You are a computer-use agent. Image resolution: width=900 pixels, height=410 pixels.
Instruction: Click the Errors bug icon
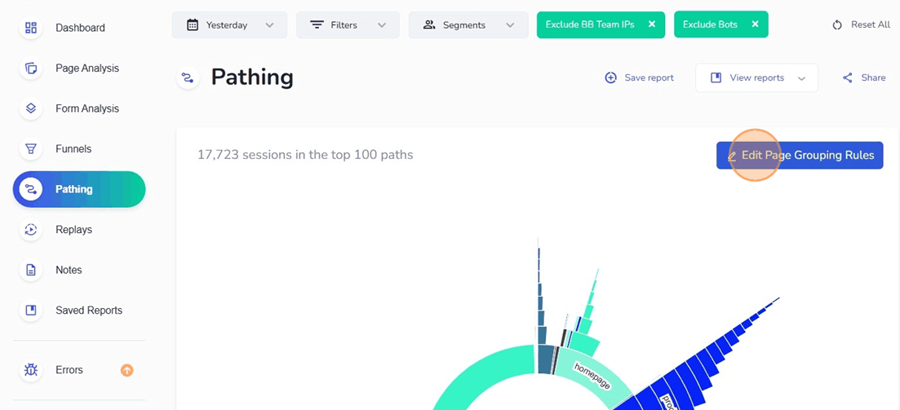(x=31, y=370)
